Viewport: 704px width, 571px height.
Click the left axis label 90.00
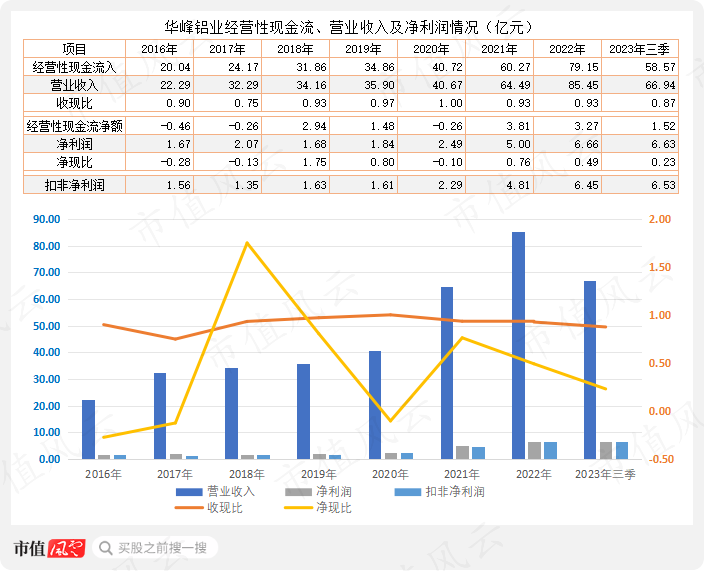[x=47, y=220]
